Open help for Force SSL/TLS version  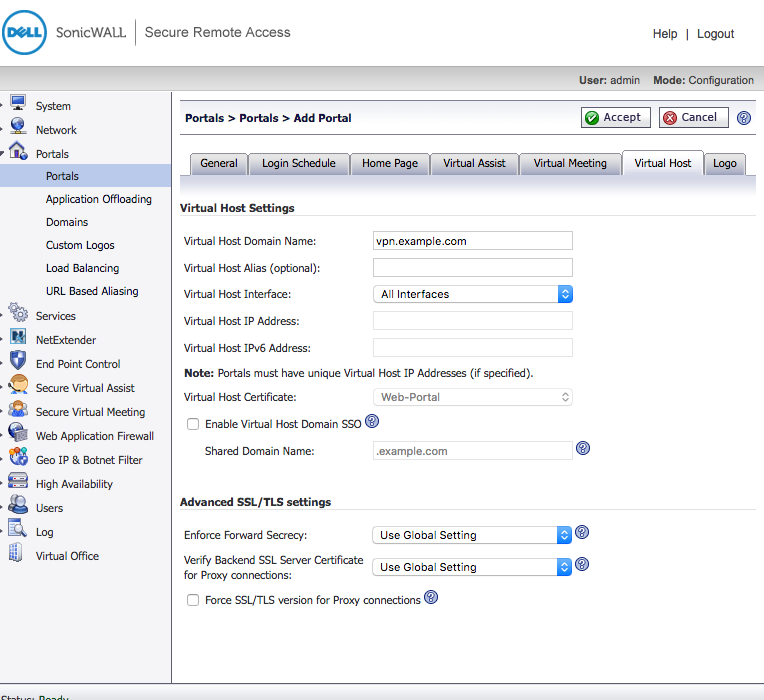pyautogui.click(x=431, y=597)
